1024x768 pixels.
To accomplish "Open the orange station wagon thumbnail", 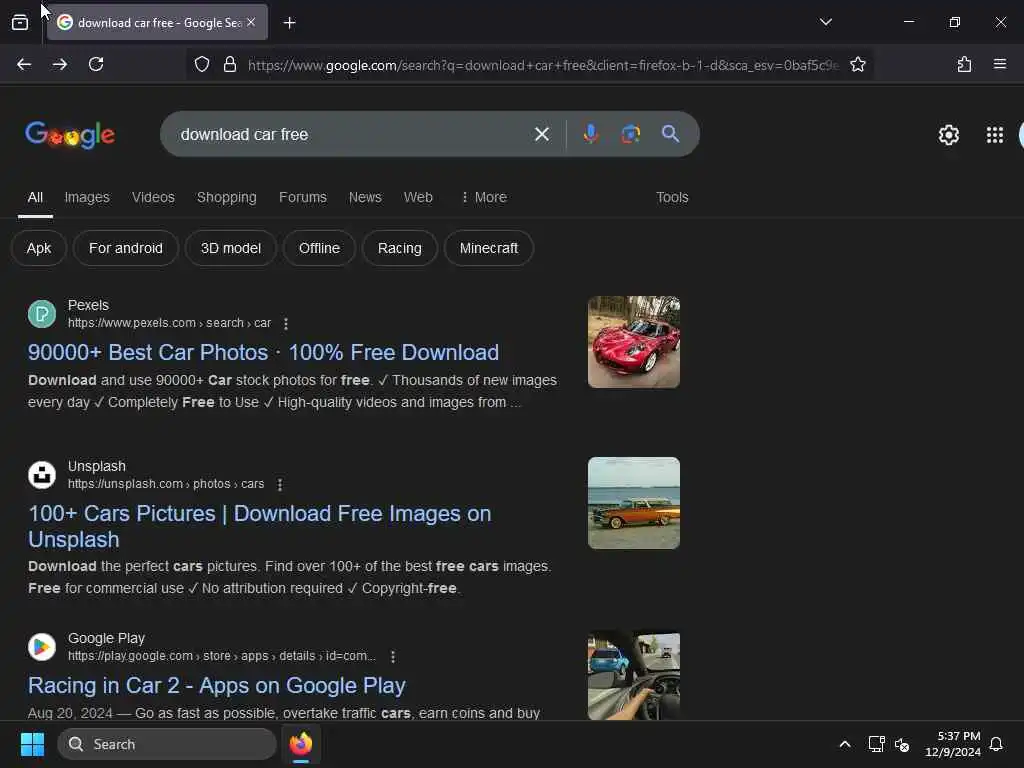I will (633, 503).
